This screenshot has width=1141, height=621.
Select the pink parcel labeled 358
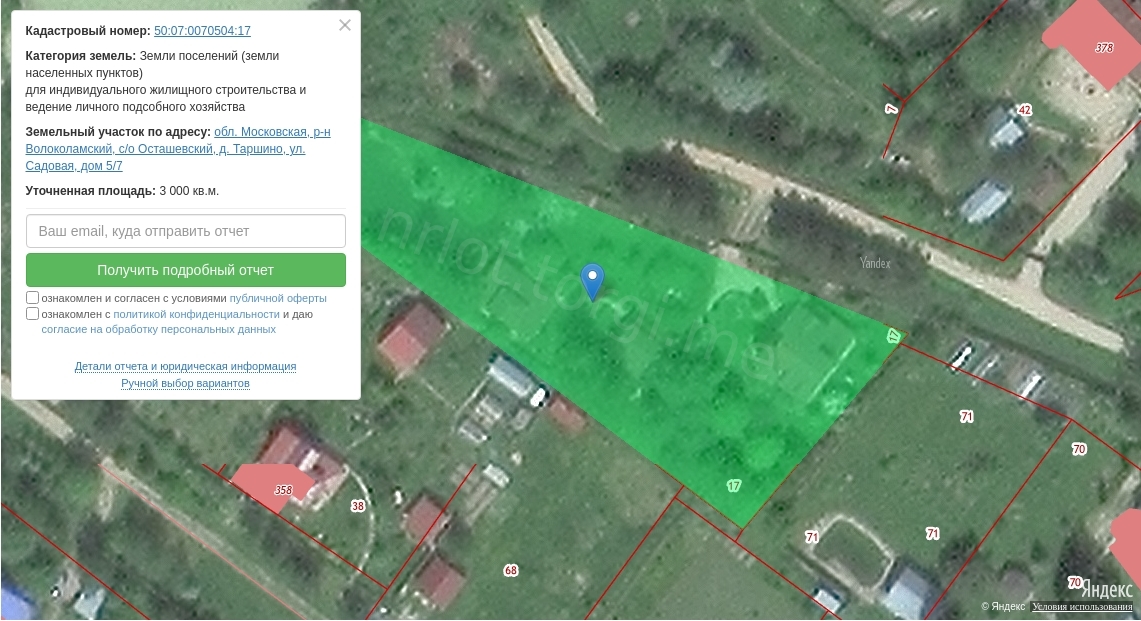click(x=271, y=486)
